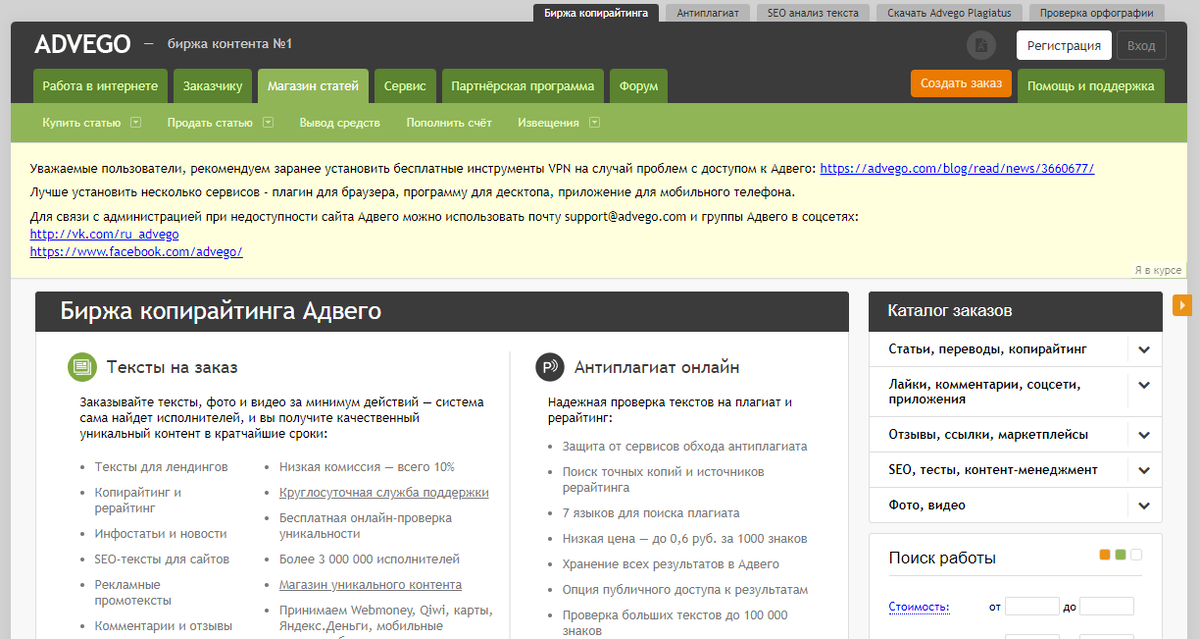This screenshot has width=1200, height=639.
Task: Click Тексты для лендингов list item
Action: (x=161, y=467)
